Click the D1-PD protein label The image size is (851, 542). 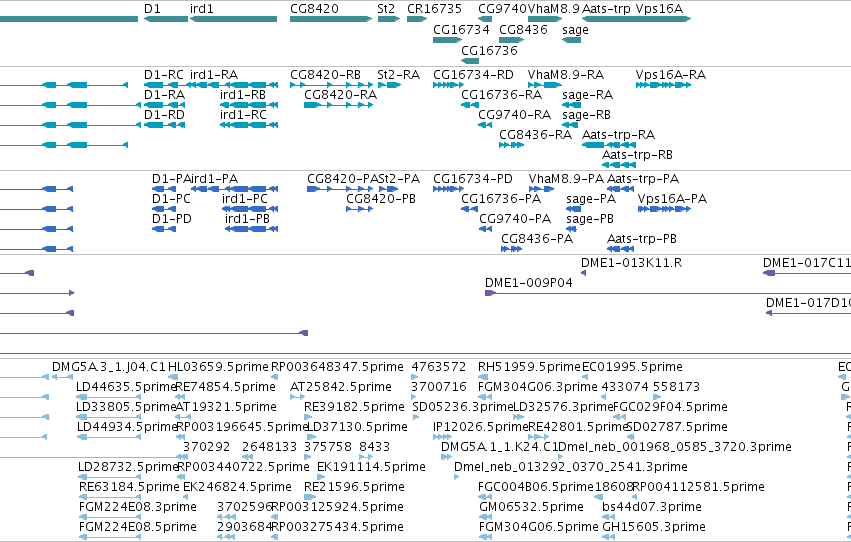pyautogui.click(x=172, y=219)
